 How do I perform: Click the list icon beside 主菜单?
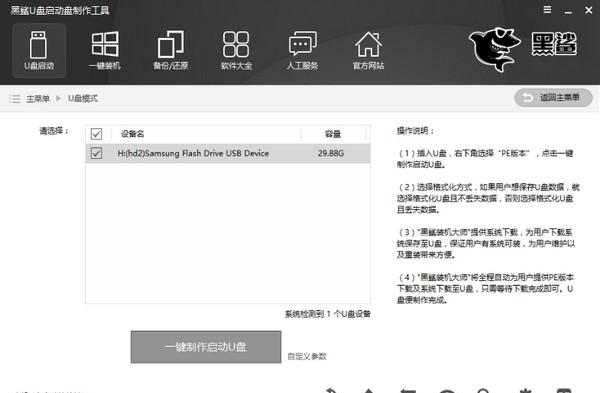coord(15,99)
